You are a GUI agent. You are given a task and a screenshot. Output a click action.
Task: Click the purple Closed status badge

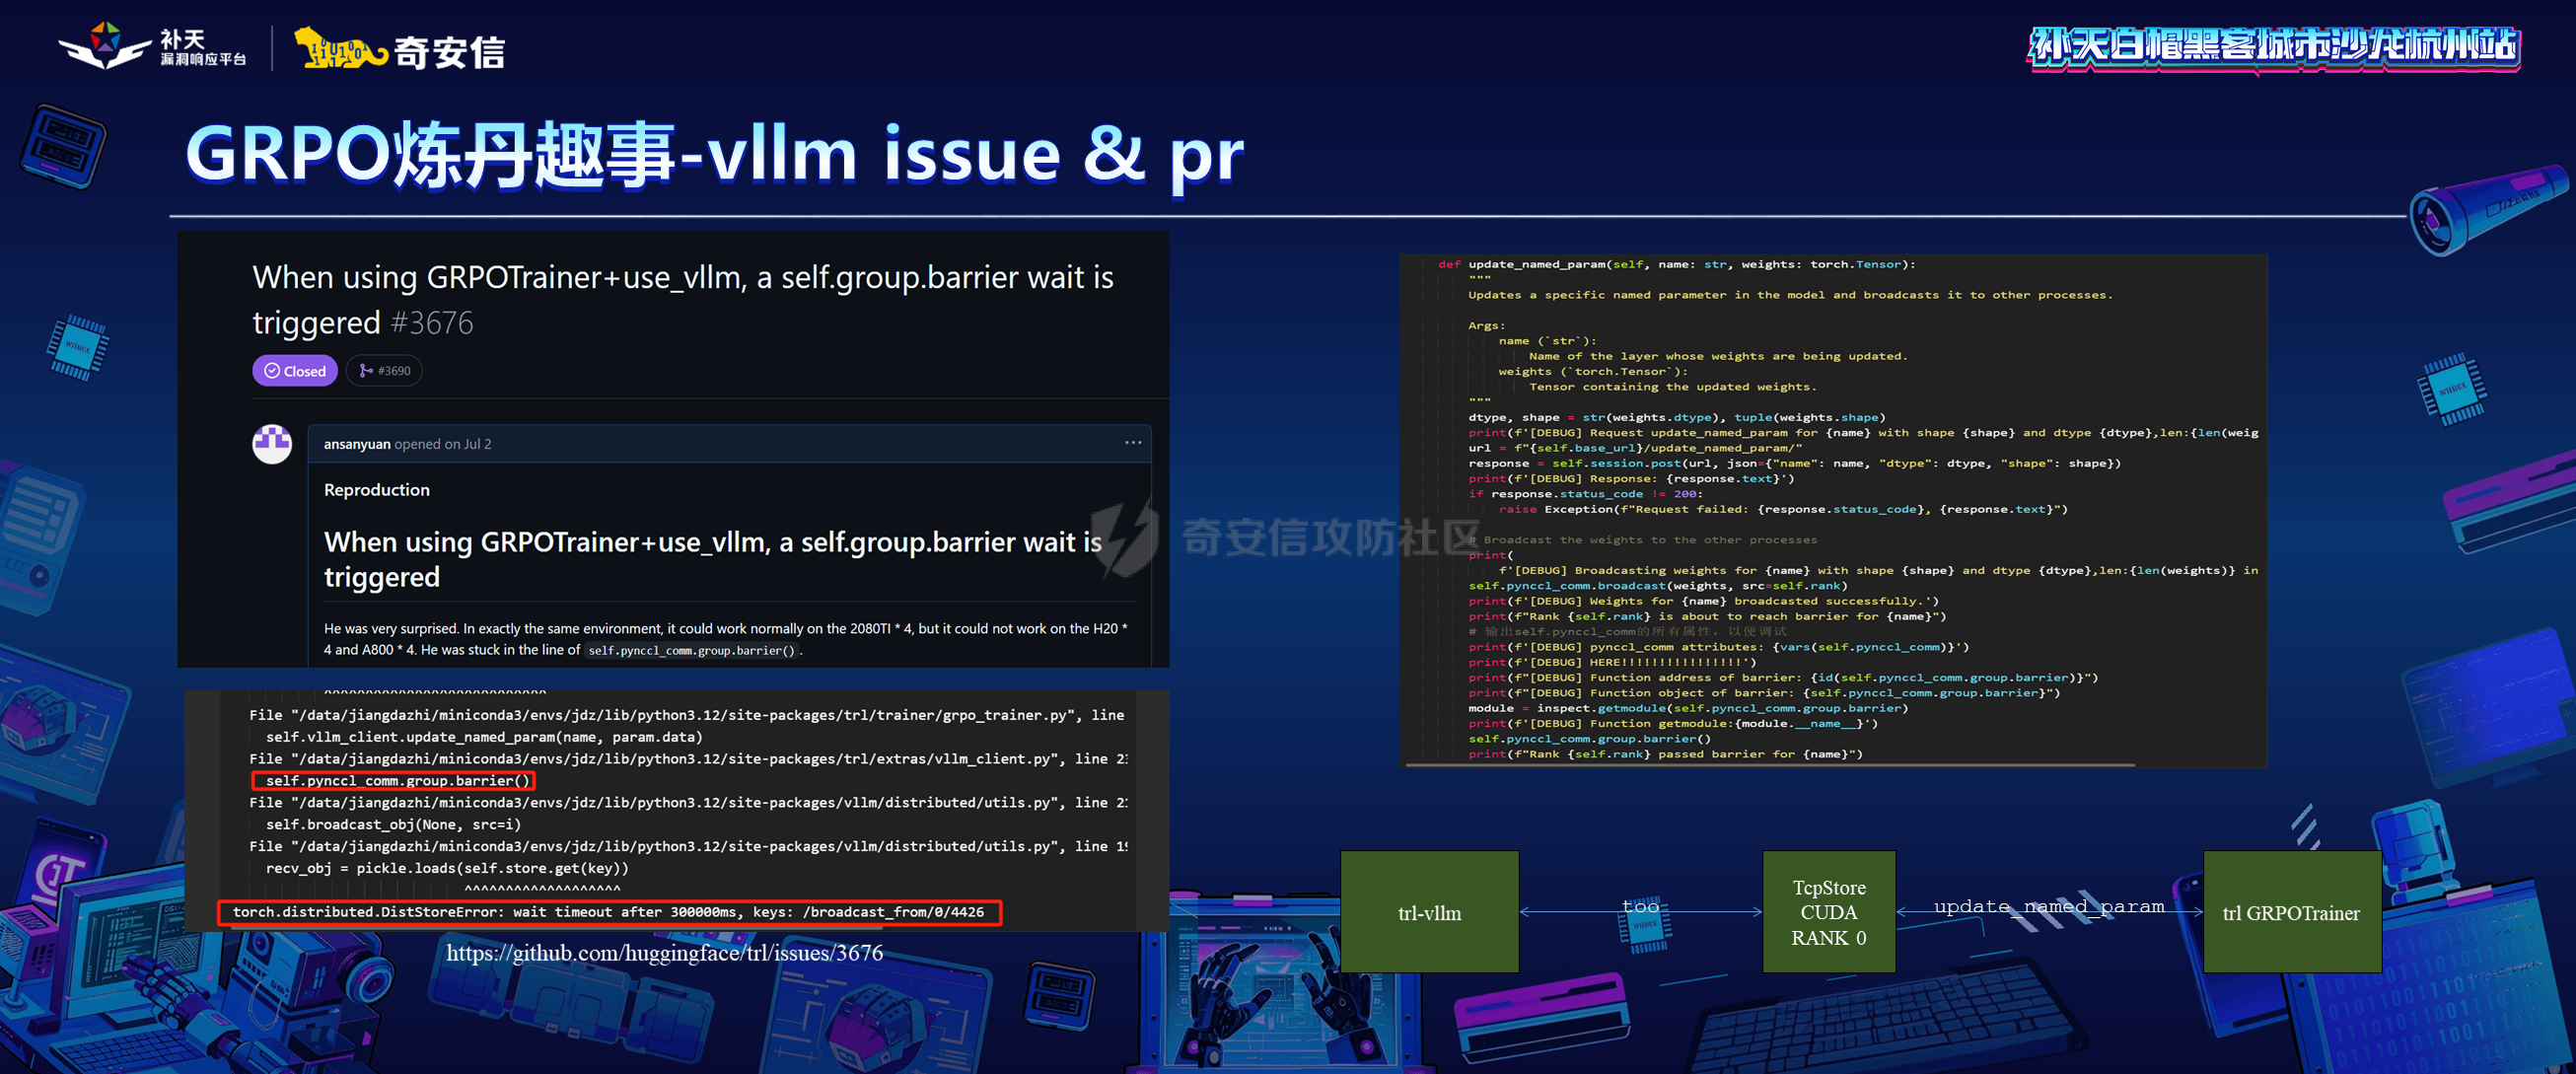[294, 371]
